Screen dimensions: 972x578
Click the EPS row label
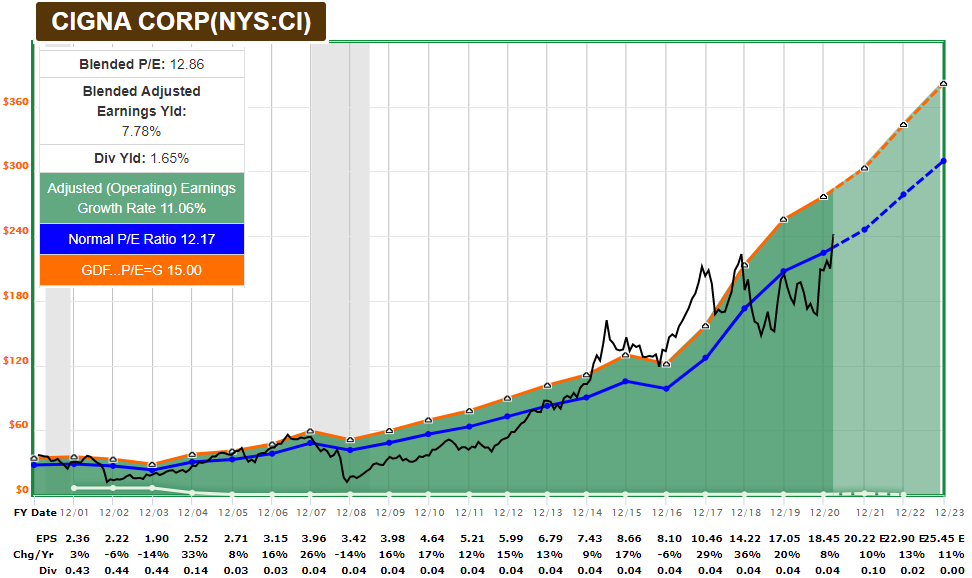tap(46, 538)
